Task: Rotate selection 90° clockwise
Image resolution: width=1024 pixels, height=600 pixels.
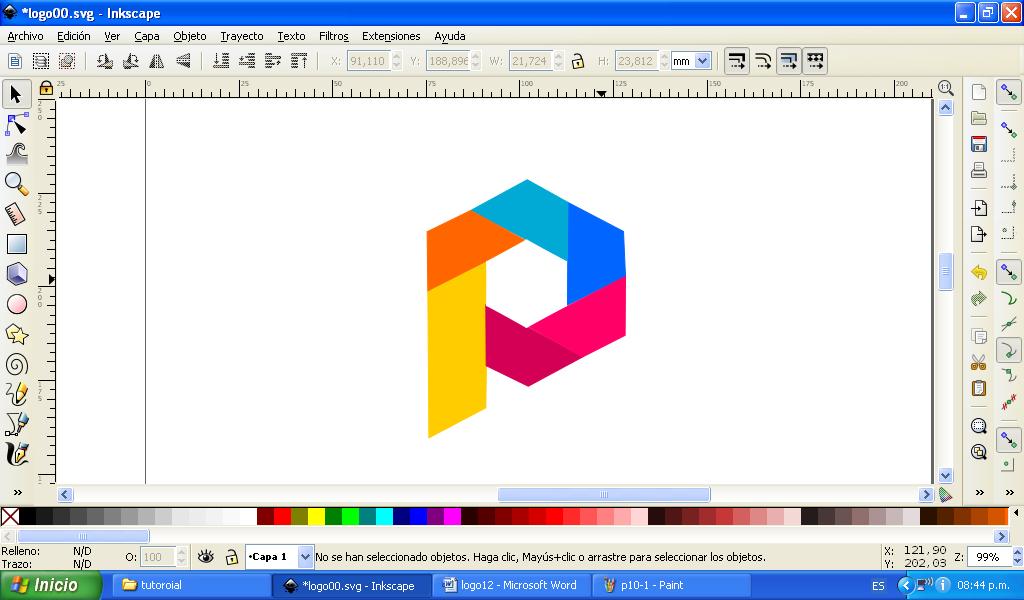Action: (131, 61)
